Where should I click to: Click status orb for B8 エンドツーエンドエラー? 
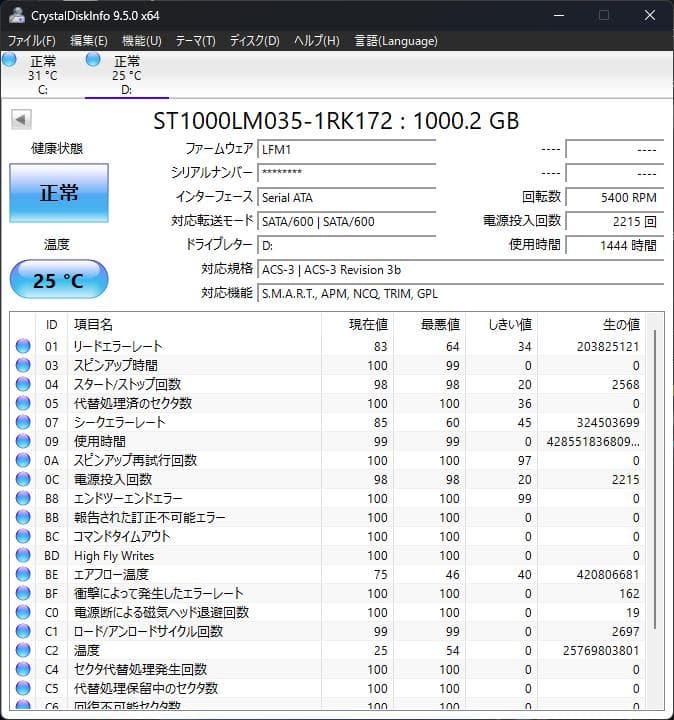click(23, 498)
